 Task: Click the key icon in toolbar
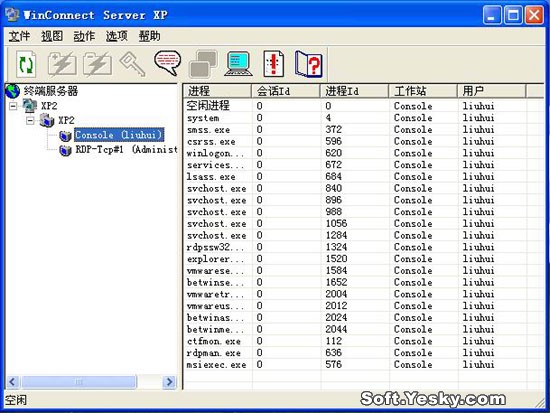[x=132, y=64]
